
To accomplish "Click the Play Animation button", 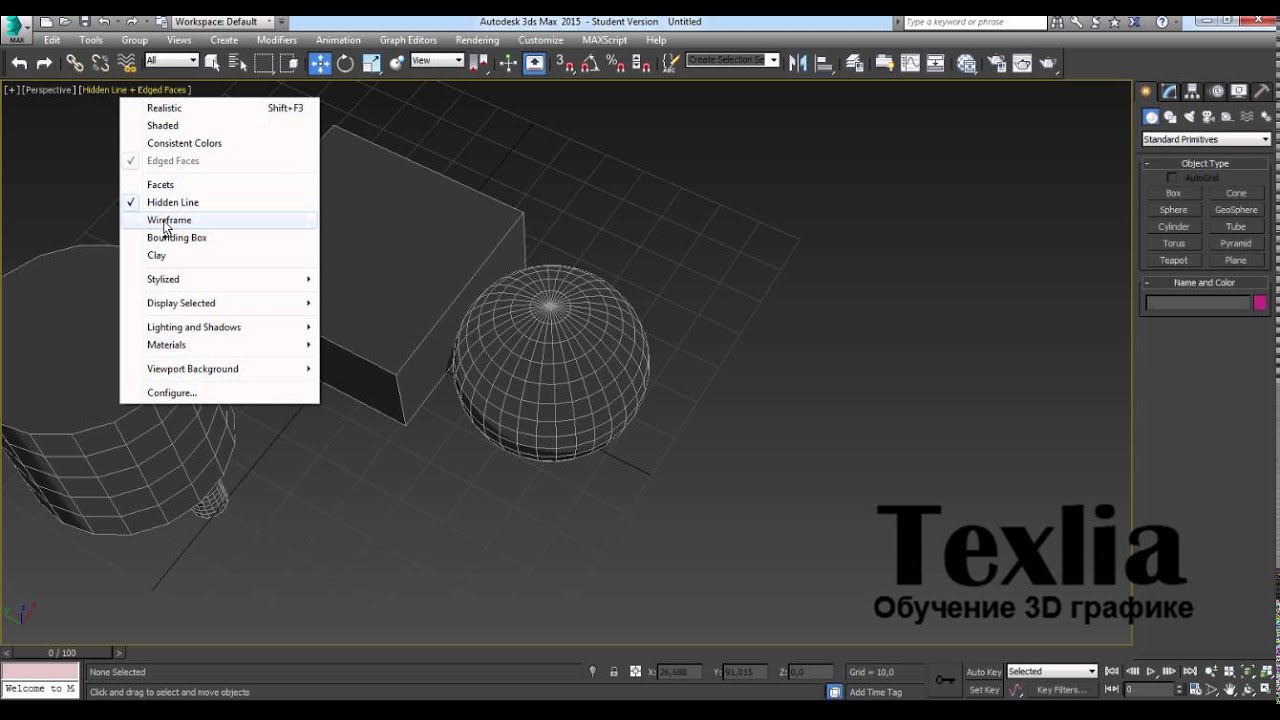I will coord(1151,671).
